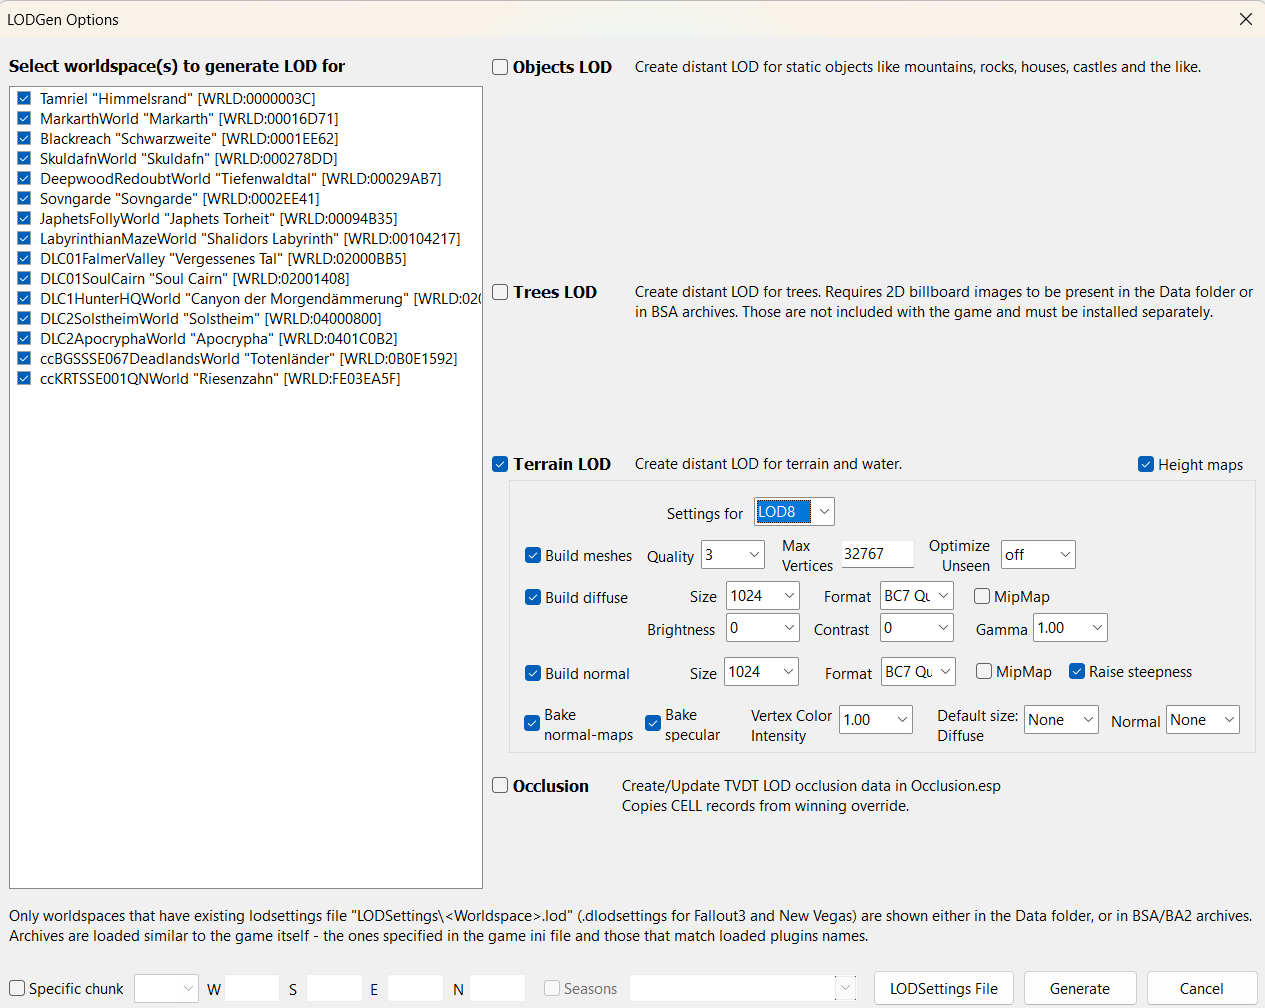Open Vertex Color Intensity dropdown
Viewport: 1265px width, 1008px height.
(x=876, y=720)
